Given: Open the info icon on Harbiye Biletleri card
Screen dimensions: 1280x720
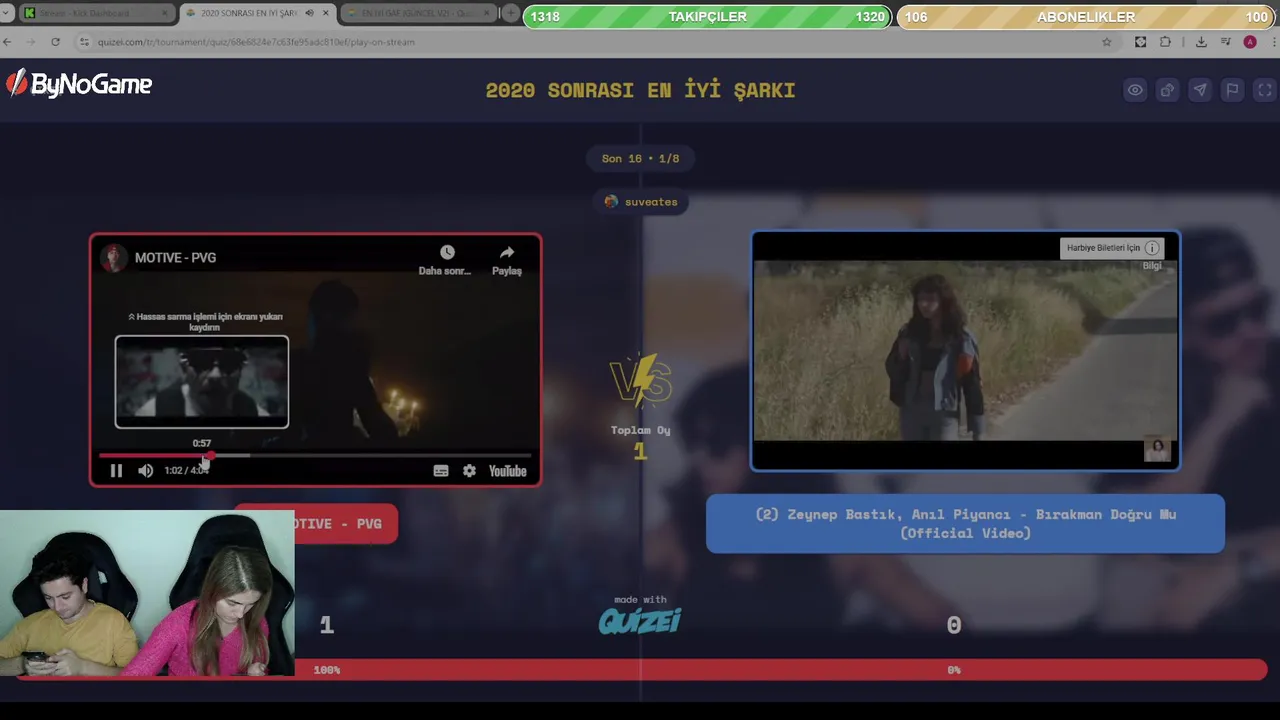Looking at the screenshot, I should [1152, 248].
